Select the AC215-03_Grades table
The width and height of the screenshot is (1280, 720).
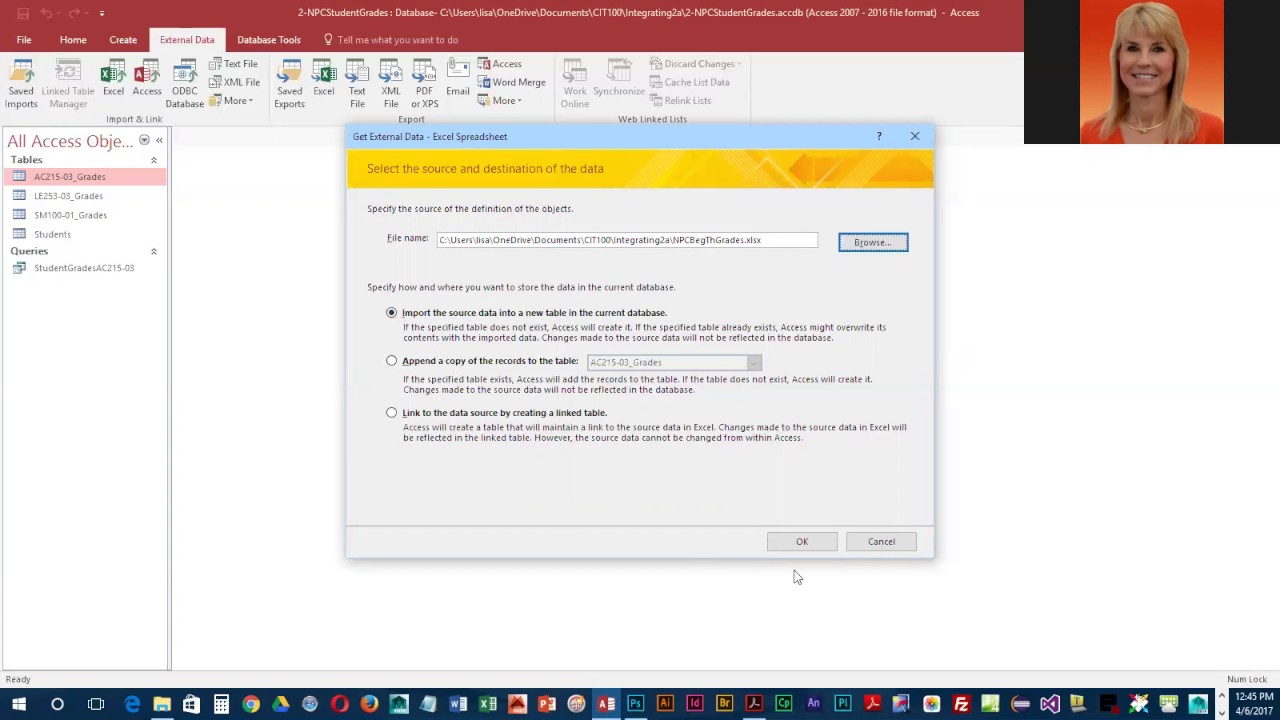tap(85, 177)
